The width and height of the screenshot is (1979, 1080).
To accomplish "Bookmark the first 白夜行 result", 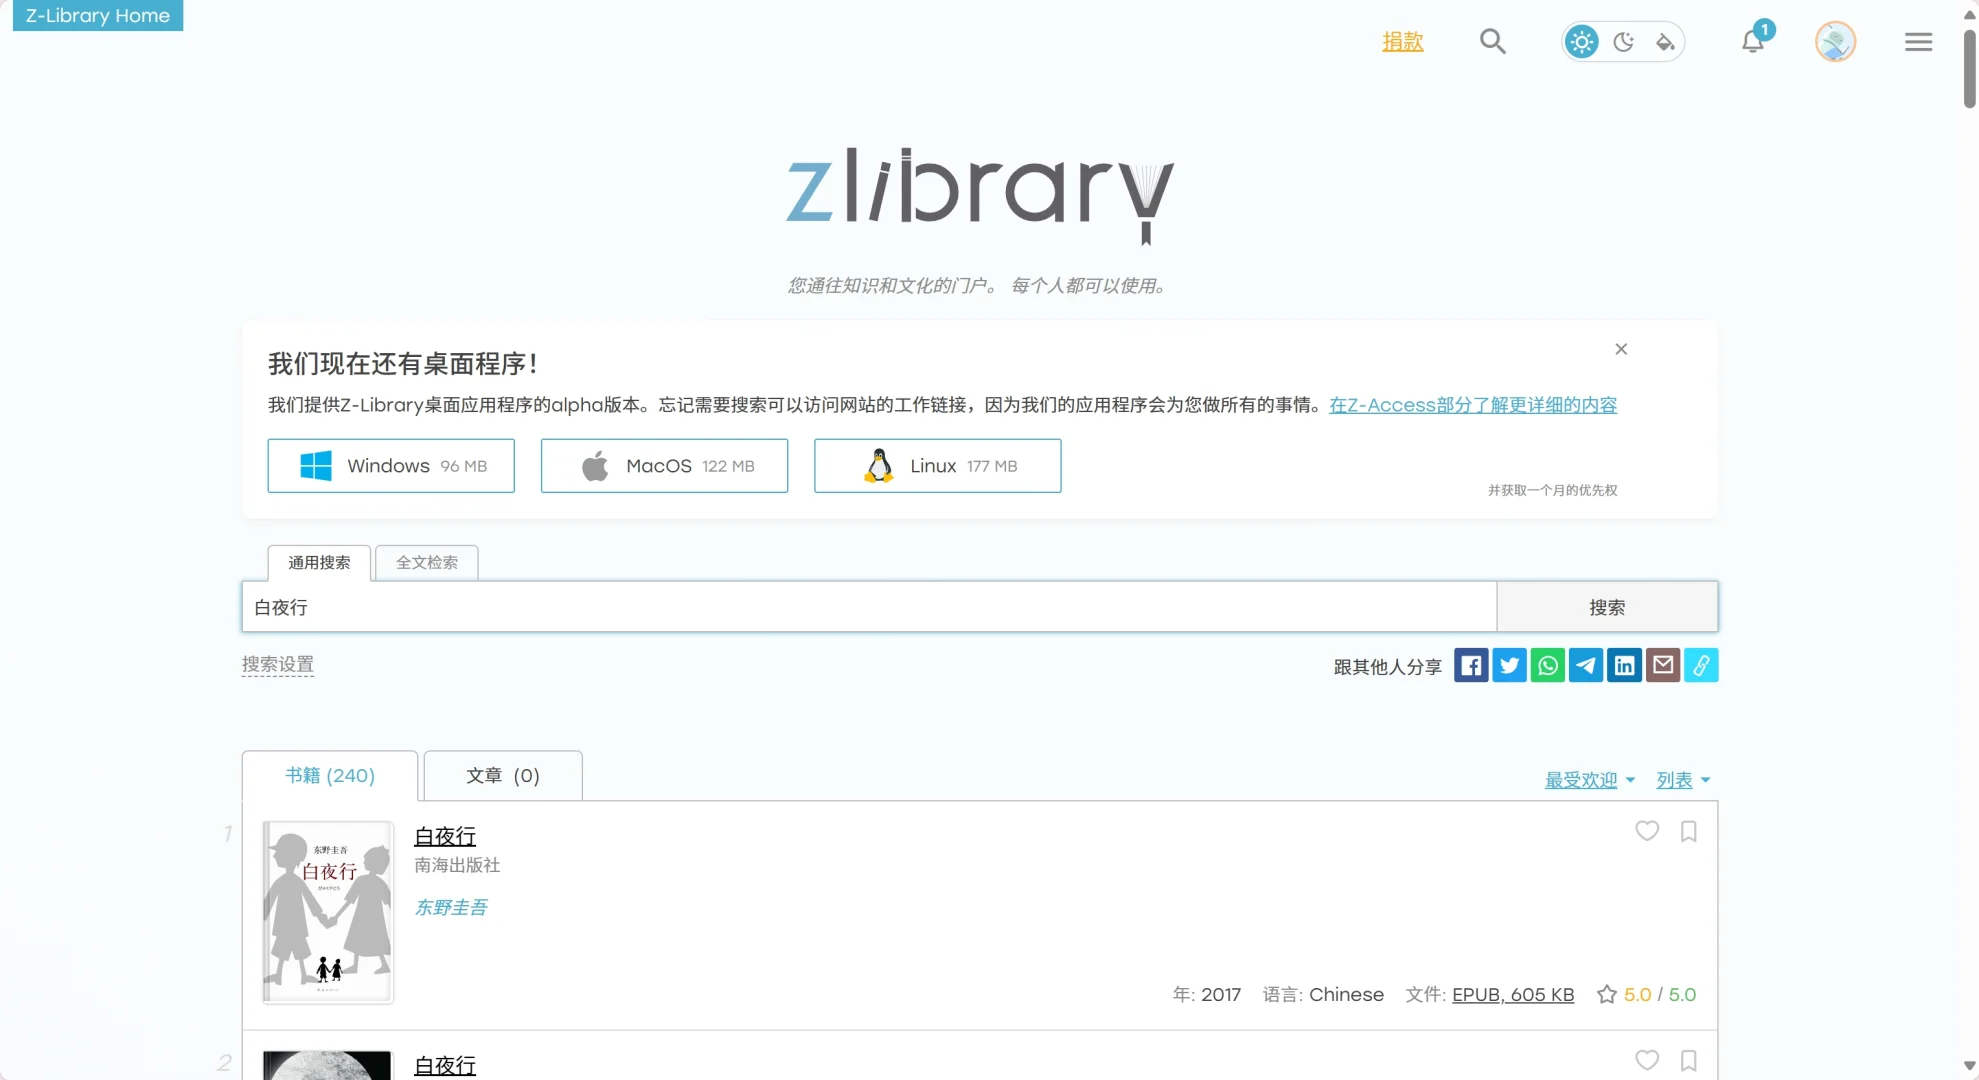I will pos(1689,831).
